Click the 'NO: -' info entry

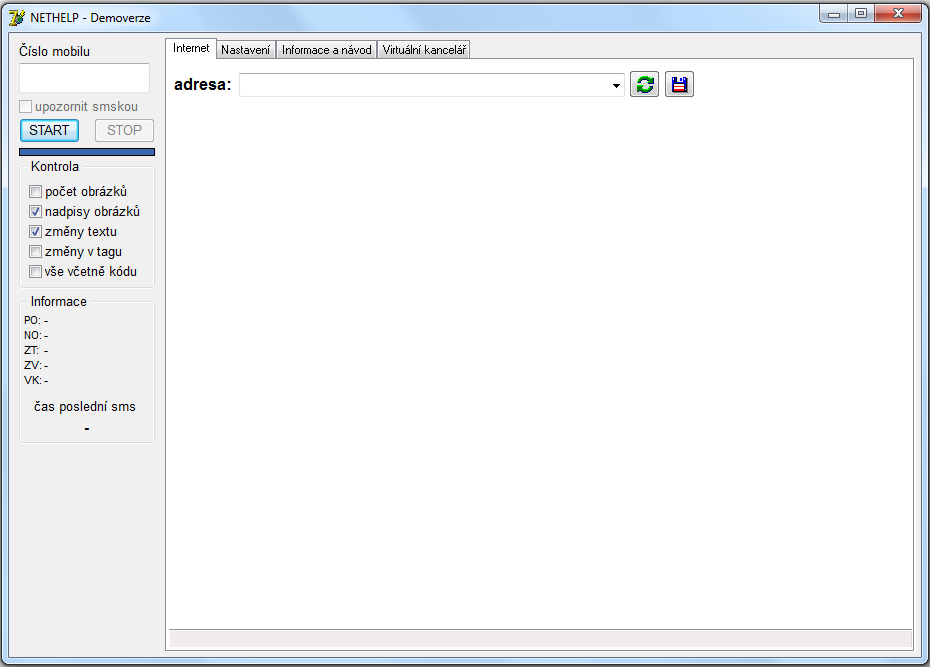[36, 336]
